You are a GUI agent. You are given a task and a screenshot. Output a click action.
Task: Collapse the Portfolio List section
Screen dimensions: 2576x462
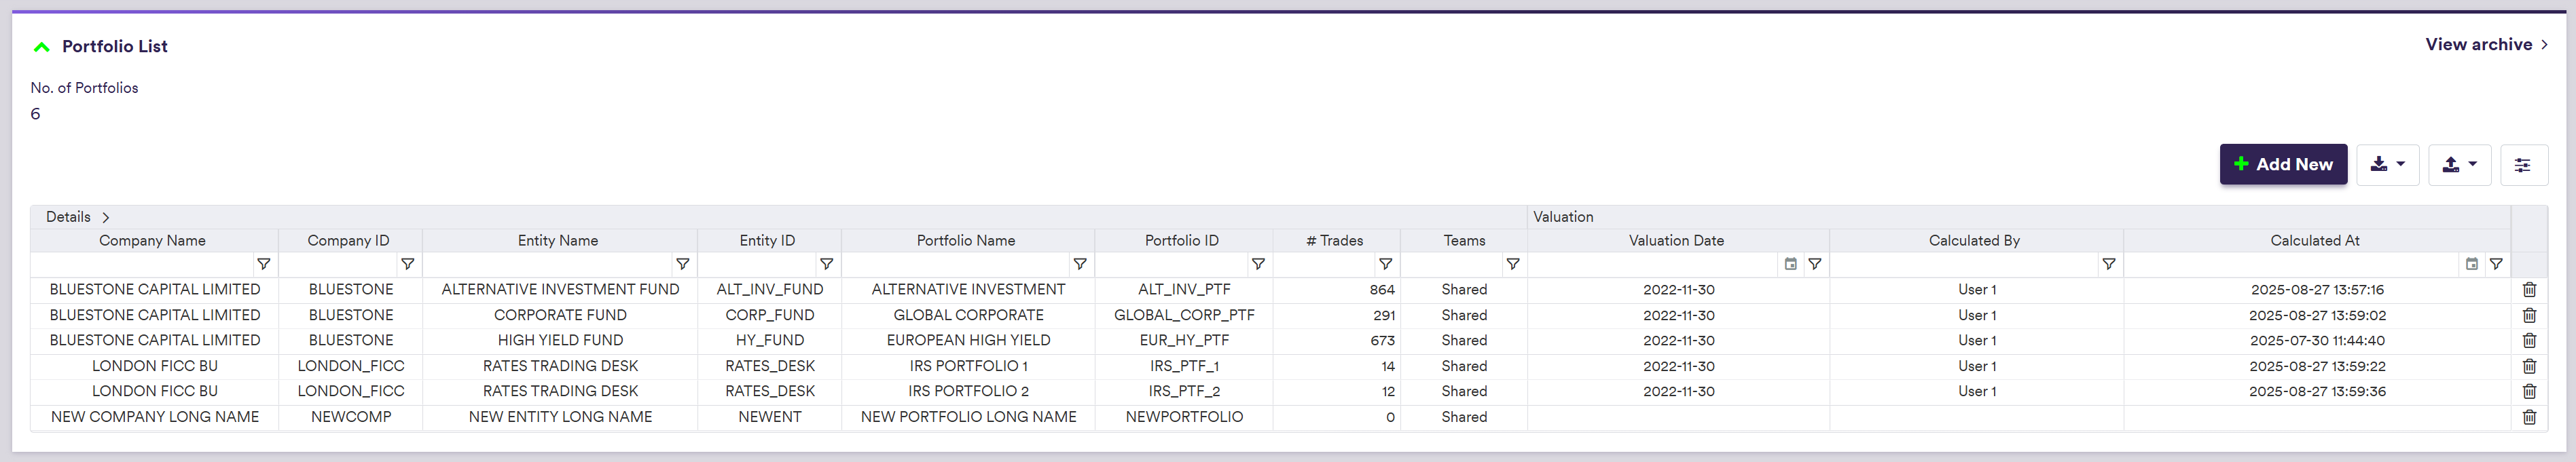coord(42,47)
